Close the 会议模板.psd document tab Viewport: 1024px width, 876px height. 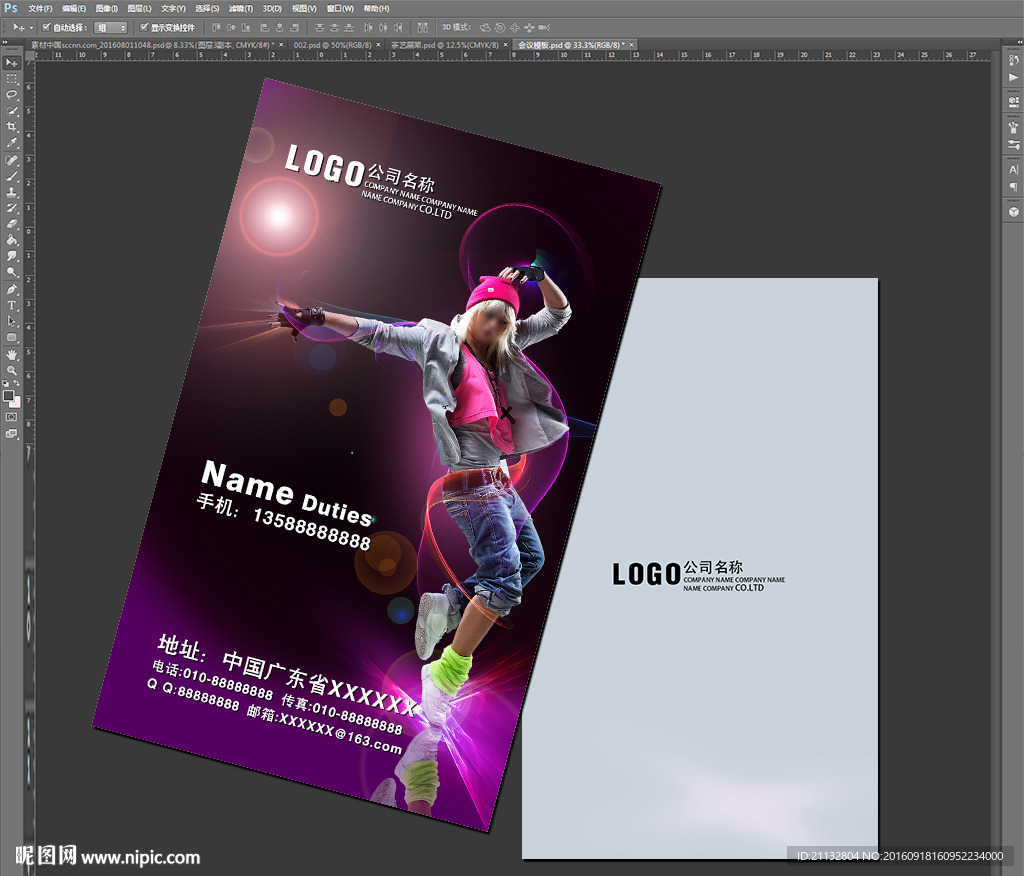pos(632,45)
